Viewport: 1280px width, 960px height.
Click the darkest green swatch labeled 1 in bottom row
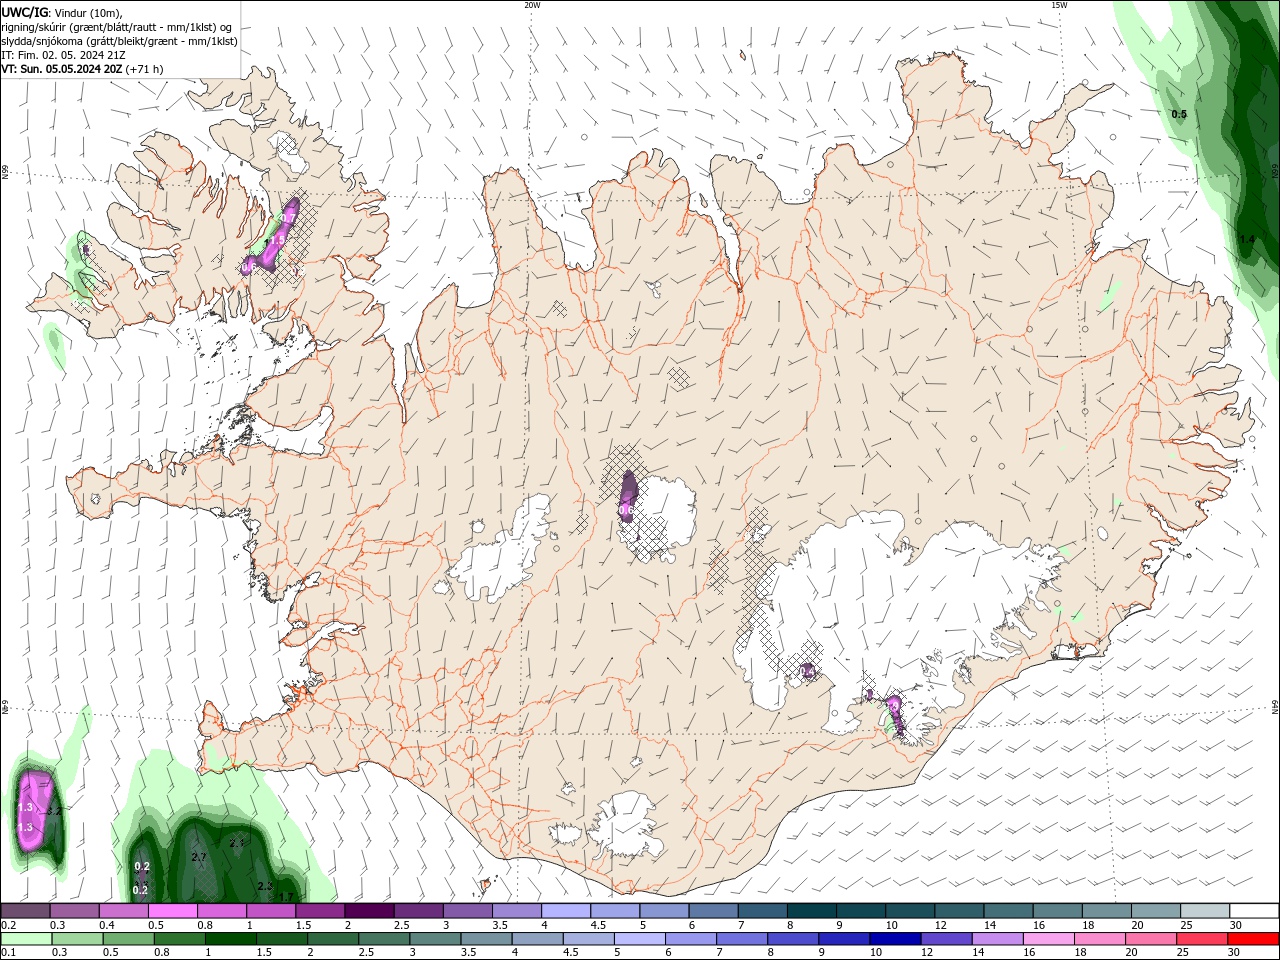pyautogui.click(x=230, y=939)
